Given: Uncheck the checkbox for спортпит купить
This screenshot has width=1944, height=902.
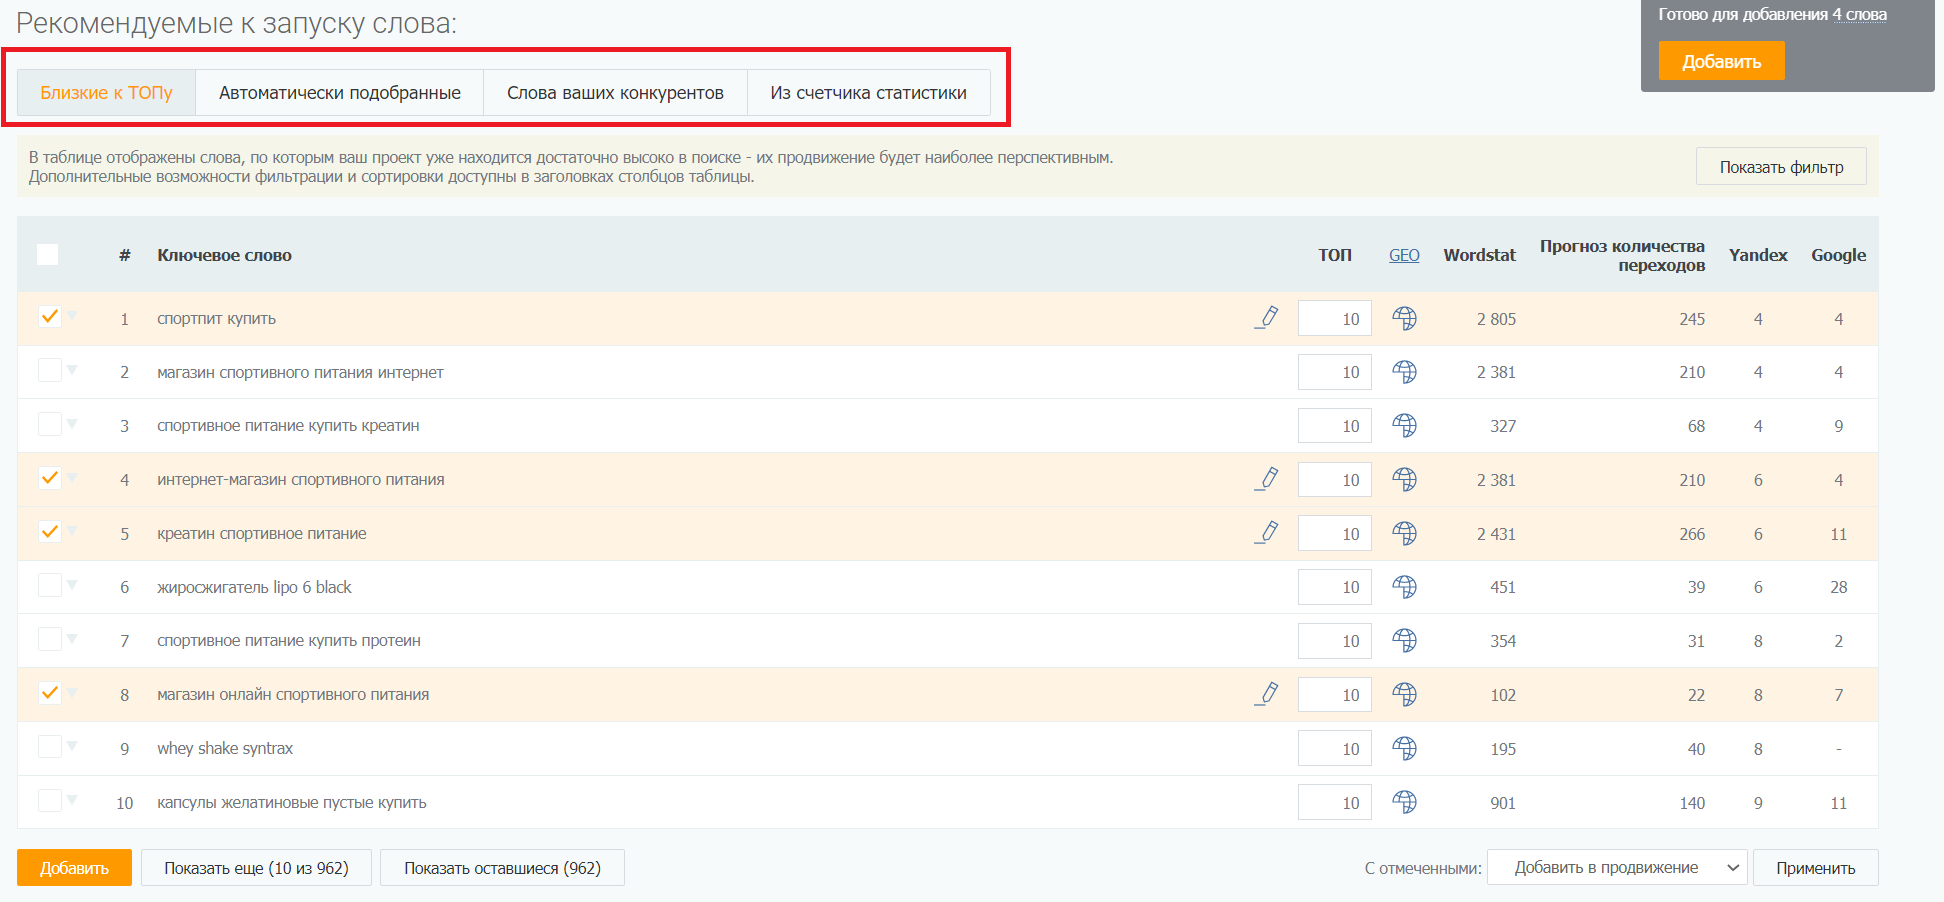Looking at the screenshot, I should coord(49,316).
